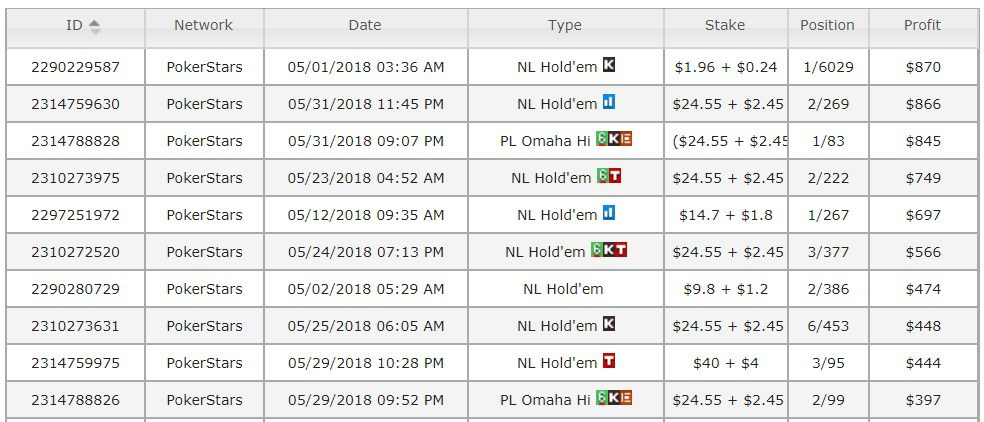Click the Position column header
Screen dimensions: 984x422
pos(827,25)
